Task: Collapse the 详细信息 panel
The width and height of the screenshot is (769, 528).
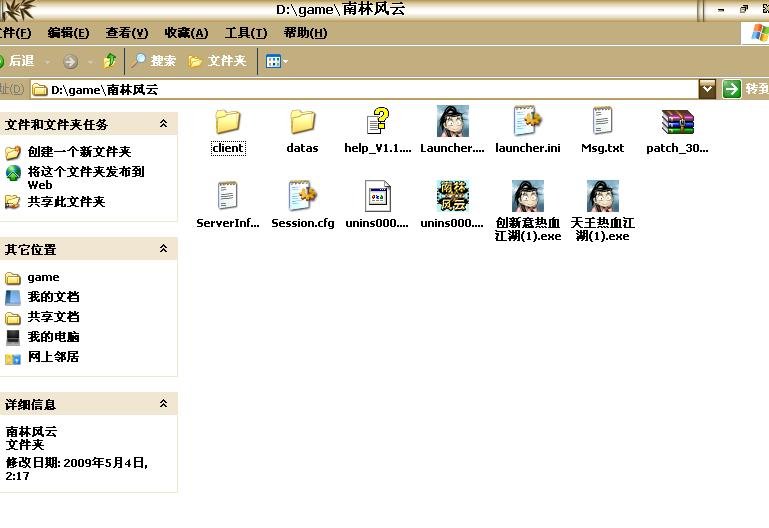Action: point(163,403)
